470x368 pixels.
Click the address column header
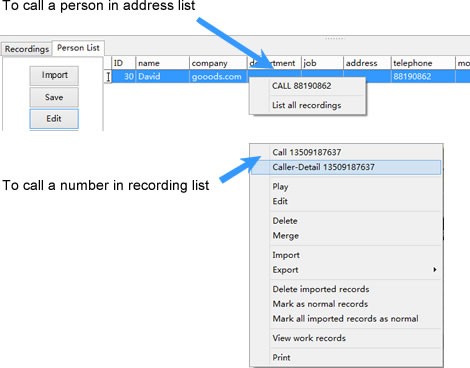click(x=367, y=63)
